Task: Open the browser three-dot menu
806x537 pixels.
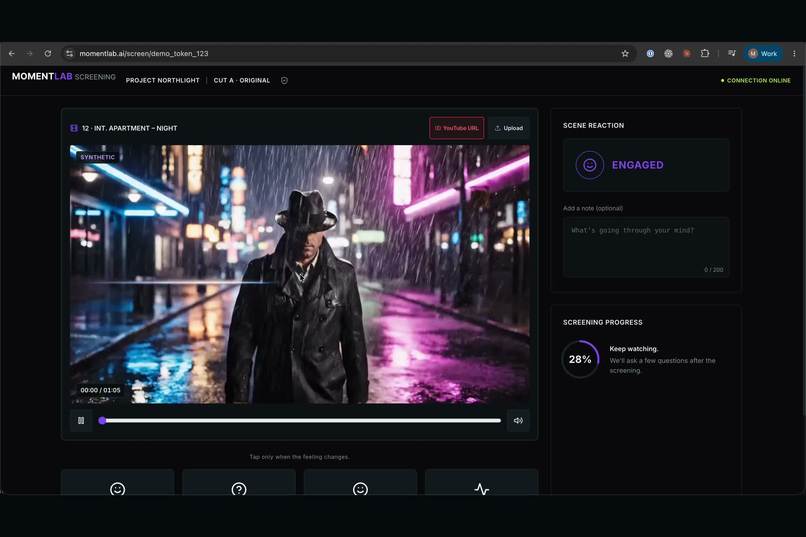Action: [794, 53]
